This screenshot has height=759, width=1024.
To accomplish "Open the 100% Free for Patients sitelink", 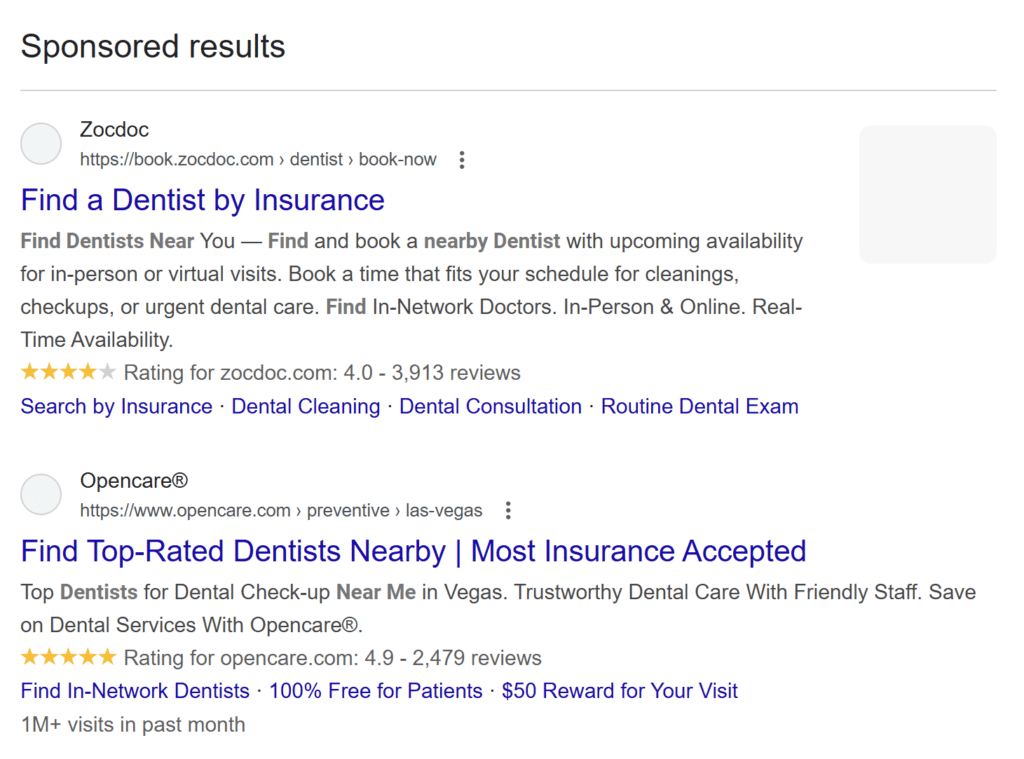I will [375, 690].
